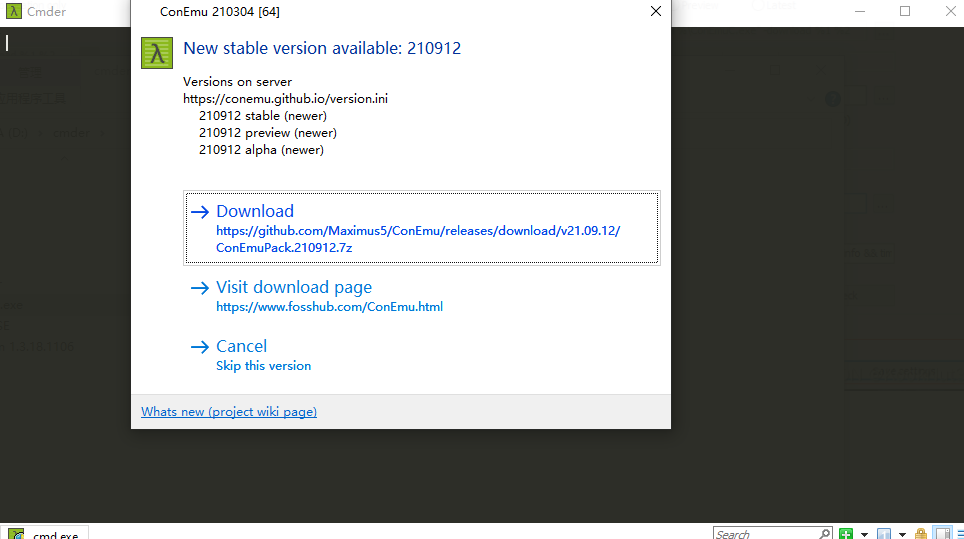Image resolution: width=964 pixels, height=539 pixels.
Task: Open the console list dropdown arrow
Action: [x=902, y=534]
